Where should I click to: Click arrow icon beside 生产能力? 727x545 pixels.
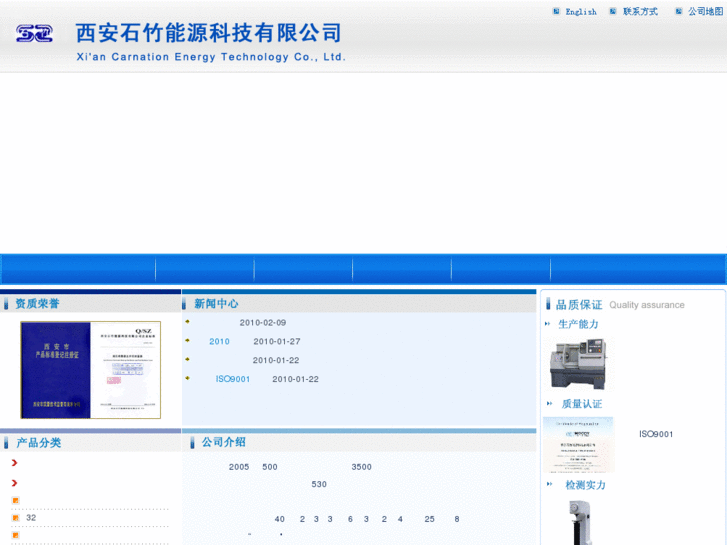(548, 324)
